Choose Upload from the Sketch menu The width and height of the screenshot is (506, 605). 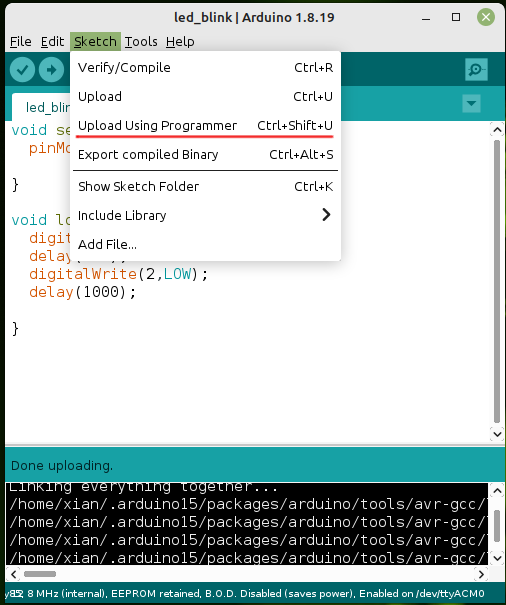coord(205,96)
